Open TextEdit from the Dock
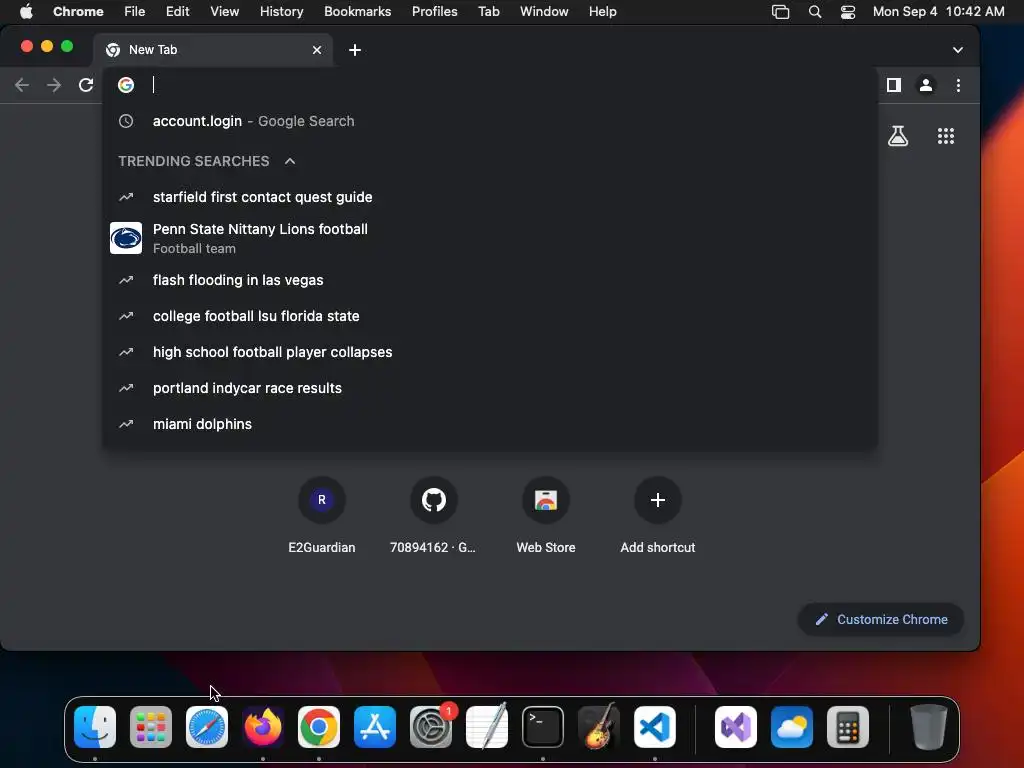This screenshot has width=1024, height=768. tap(487, 727)
